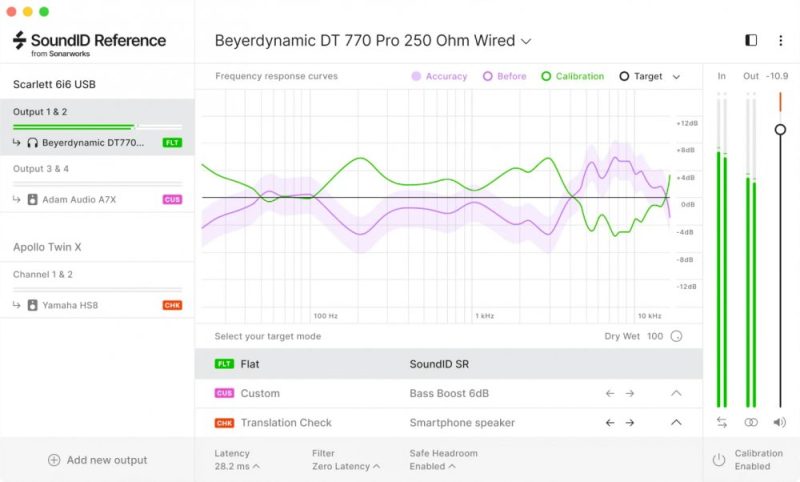Click Add new output
This screenshot has height=482, width=800.
click(x=97, y=460)
